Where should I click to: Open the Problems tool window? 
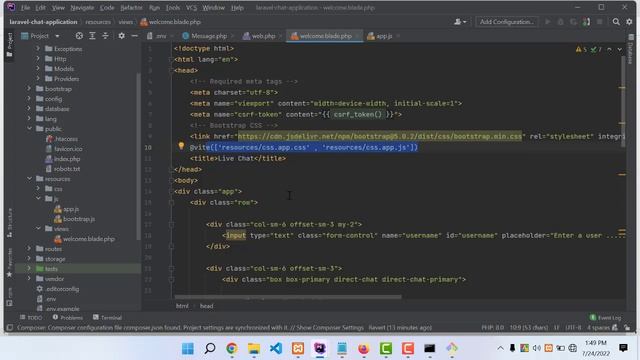pyautogui.click(x=68, y=318)
